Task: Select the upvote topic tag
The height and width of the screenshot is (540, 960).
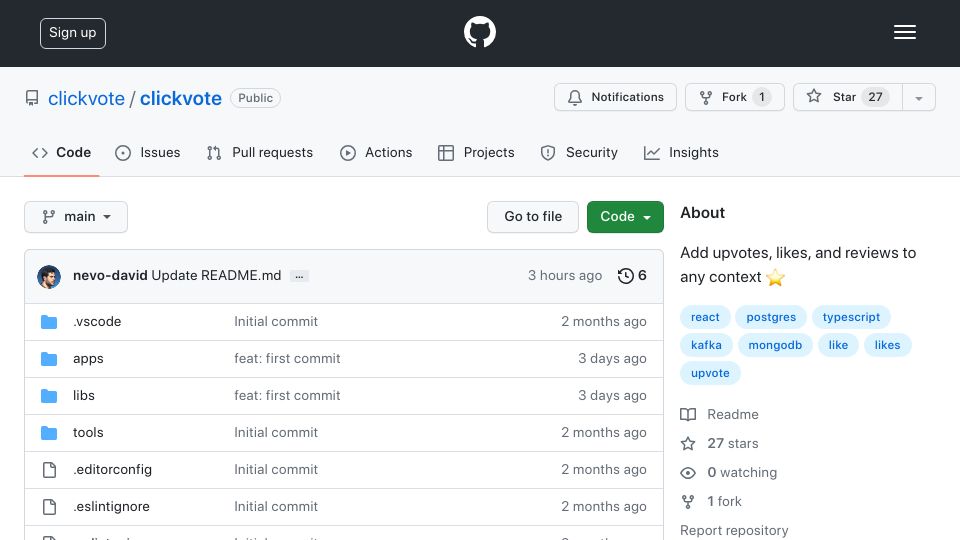Action: (710, 373)
